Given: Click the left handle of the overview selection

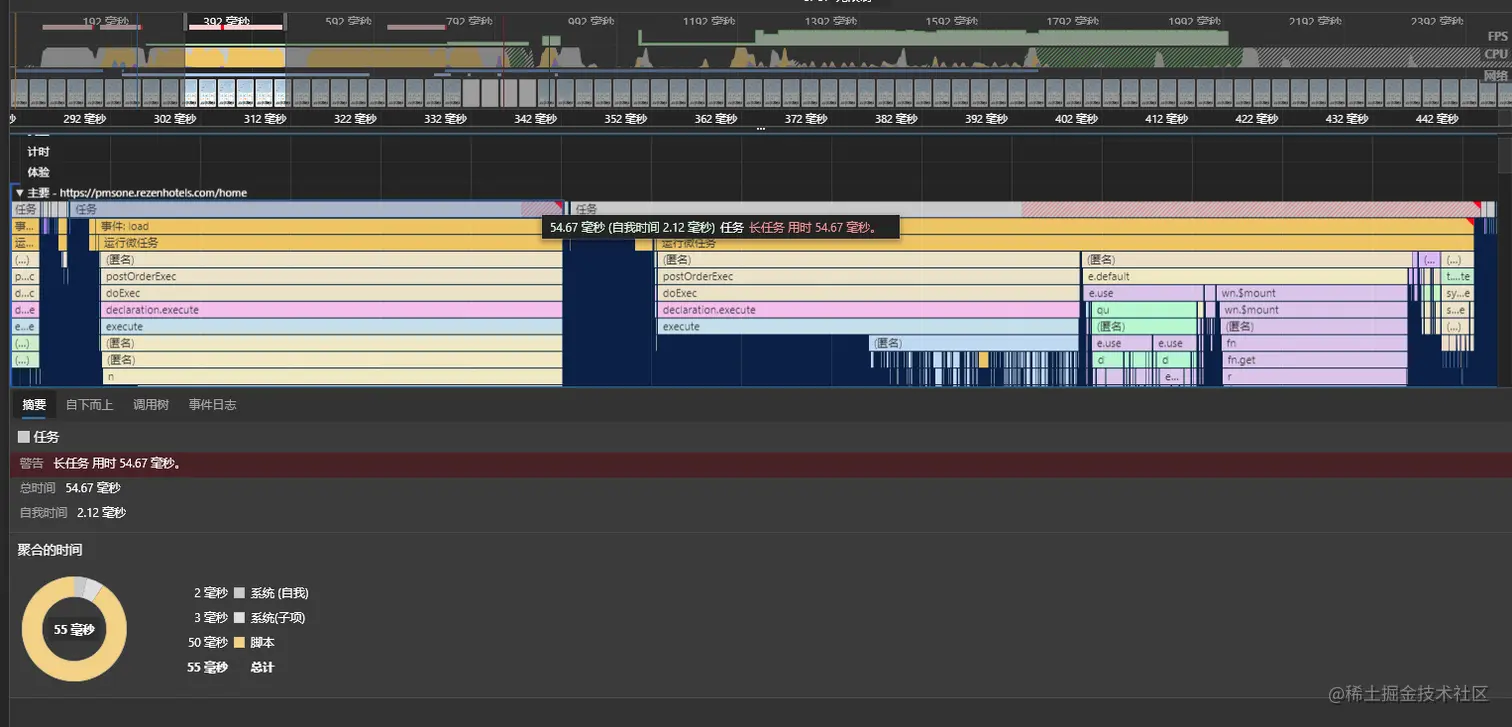Looking at the screenshot, I should 185,23.
